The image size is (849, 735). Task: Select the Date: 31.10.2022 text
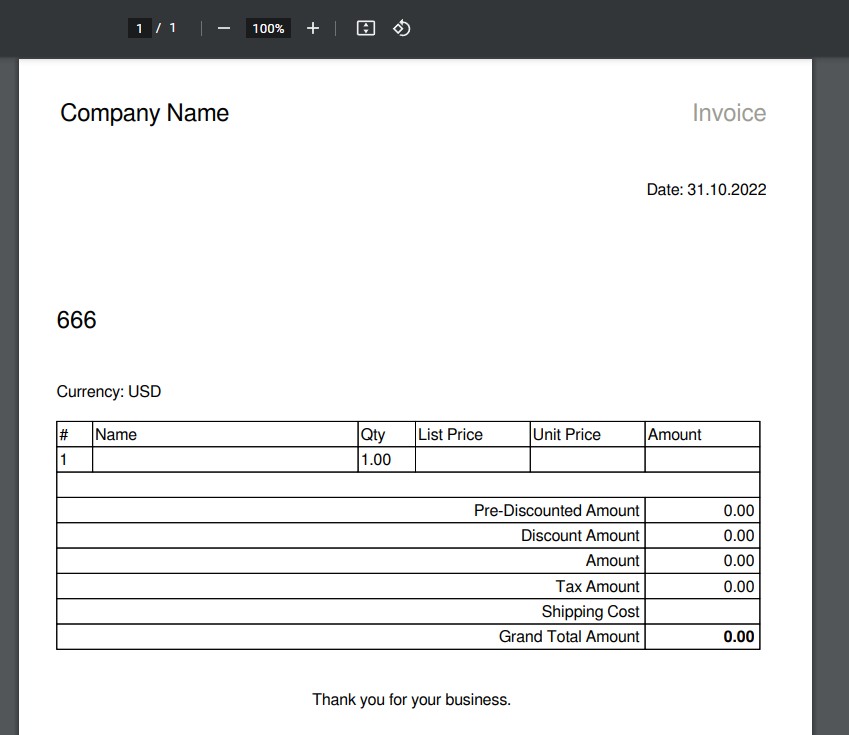[x=706, y=189]
